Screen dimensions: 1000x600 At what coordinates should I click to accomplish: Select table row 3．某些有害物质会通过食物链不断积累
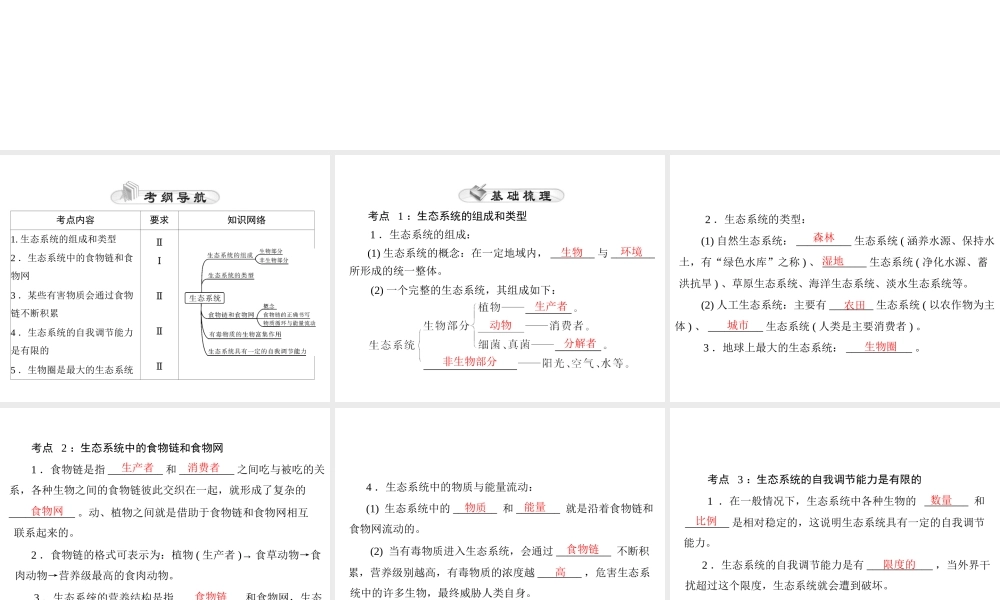tap(72, 304)
